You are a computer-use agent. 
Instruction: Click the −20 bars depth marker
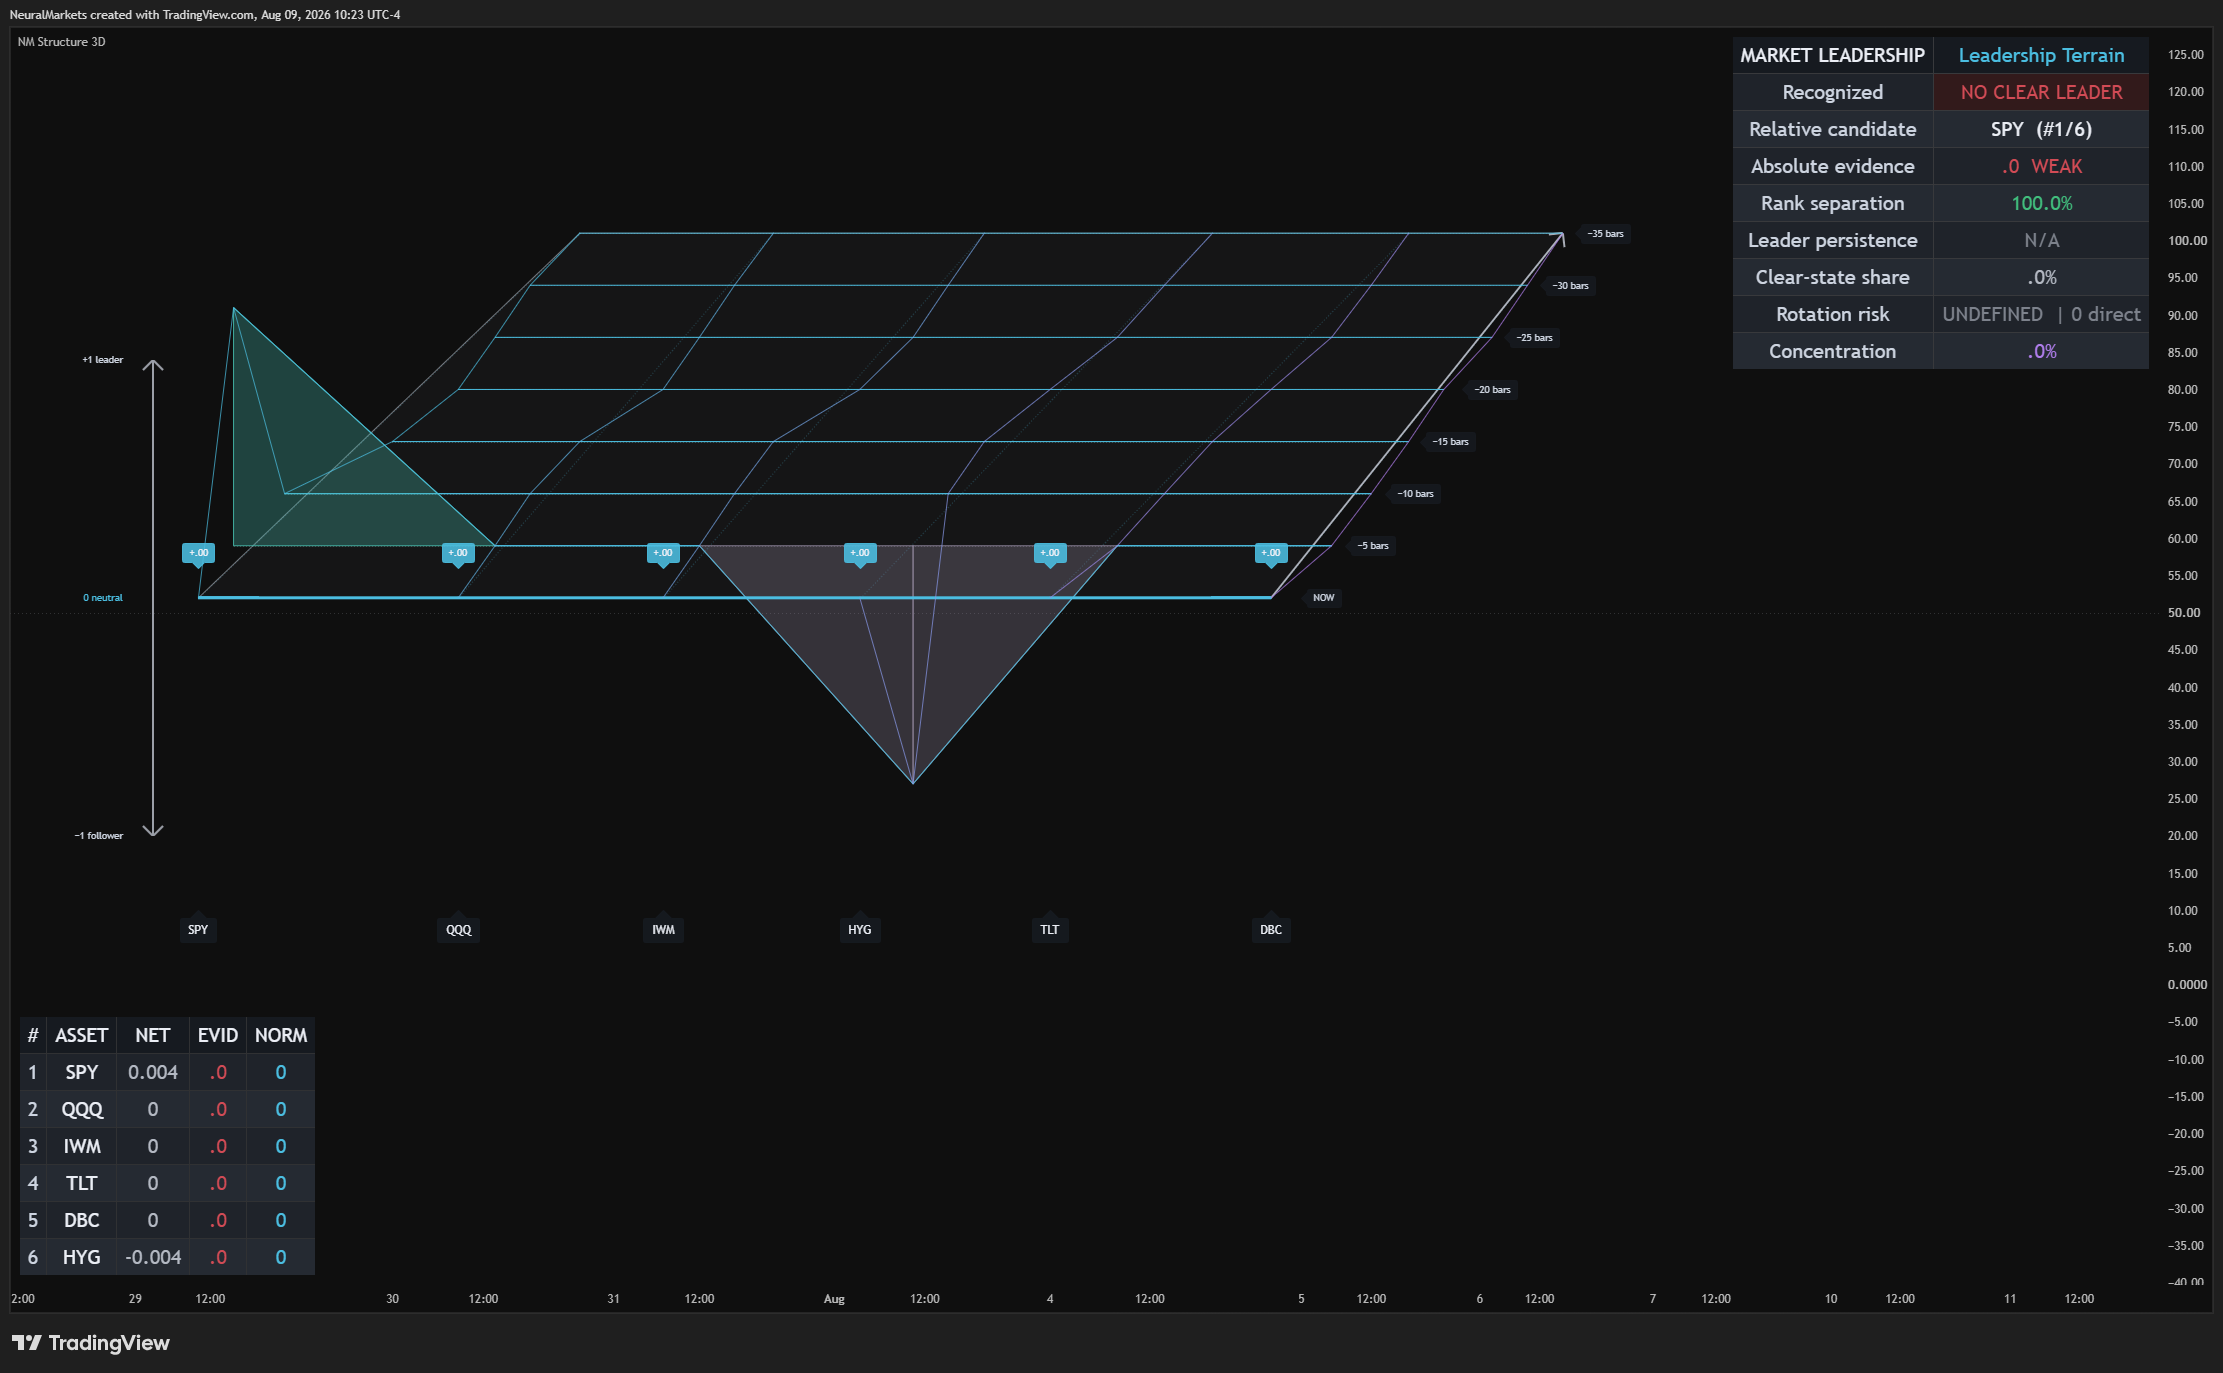(x=1491, y=389)
